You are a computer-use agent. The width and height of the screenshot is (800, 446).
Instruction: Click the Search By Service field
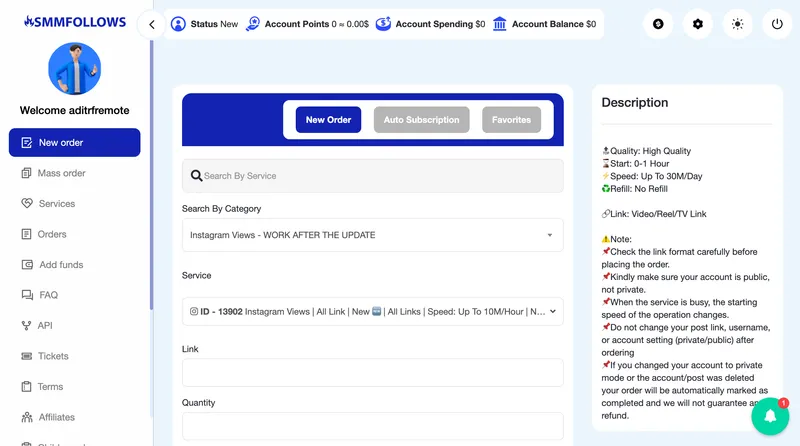(x=372, y=176)
